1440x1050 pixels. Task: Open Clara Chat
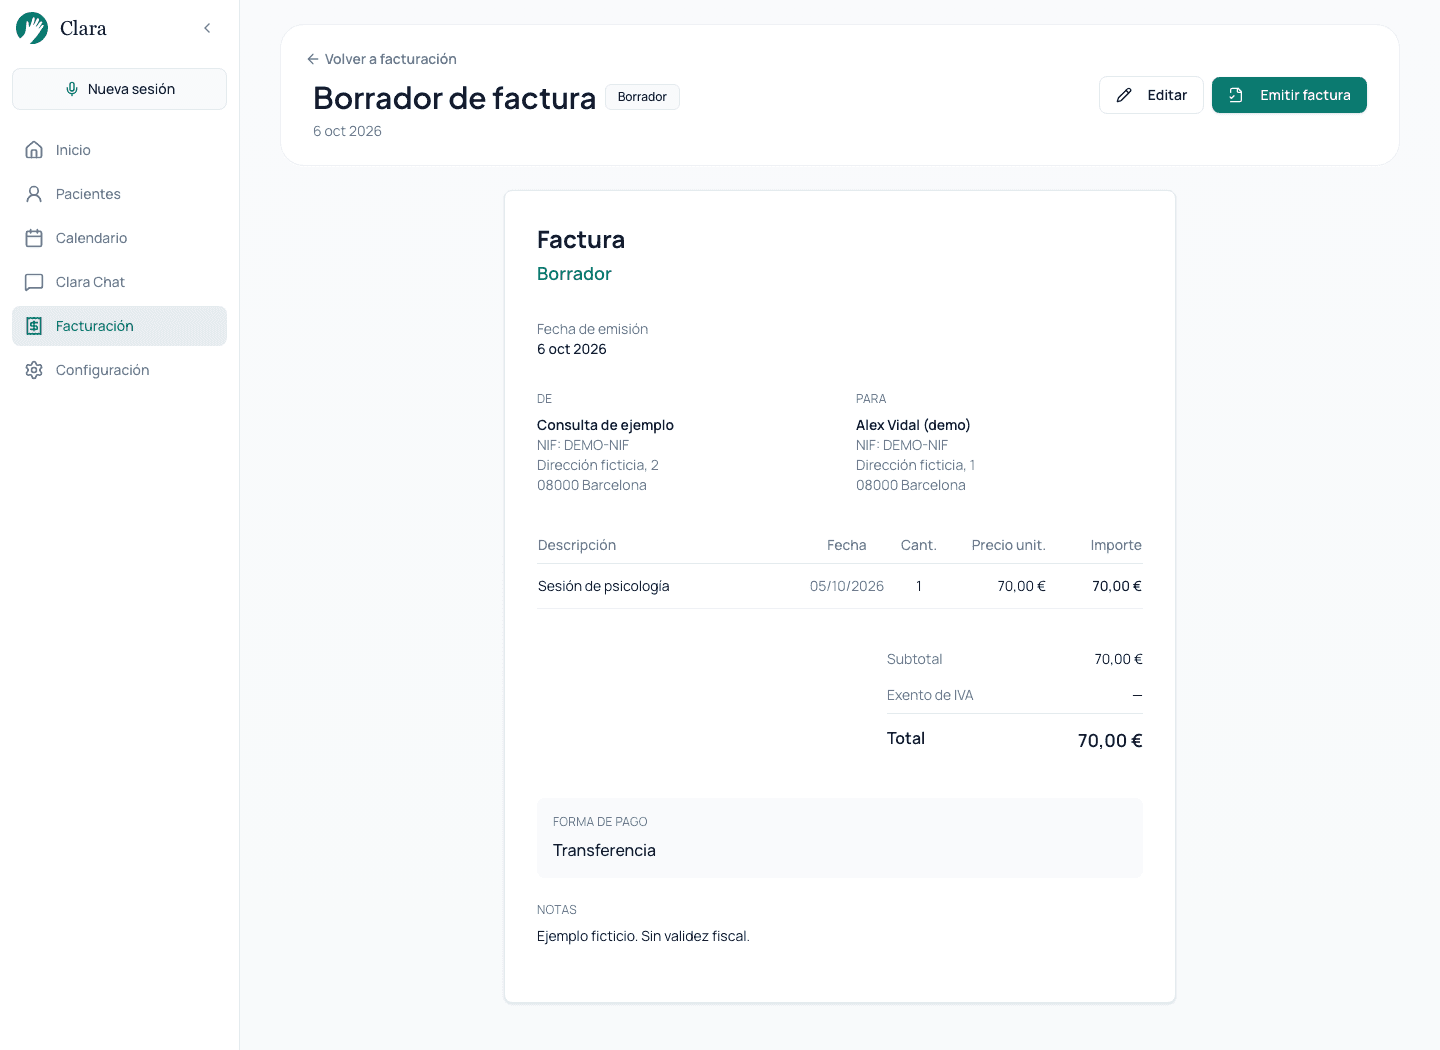(x=119, y=282)
